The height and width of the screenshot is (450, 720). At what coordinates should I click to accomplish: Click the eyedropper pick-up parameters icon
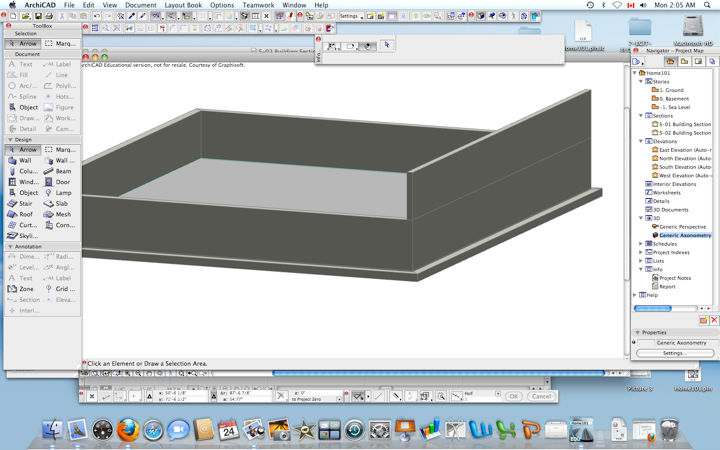pyautogui.click(x=132, y=16)
